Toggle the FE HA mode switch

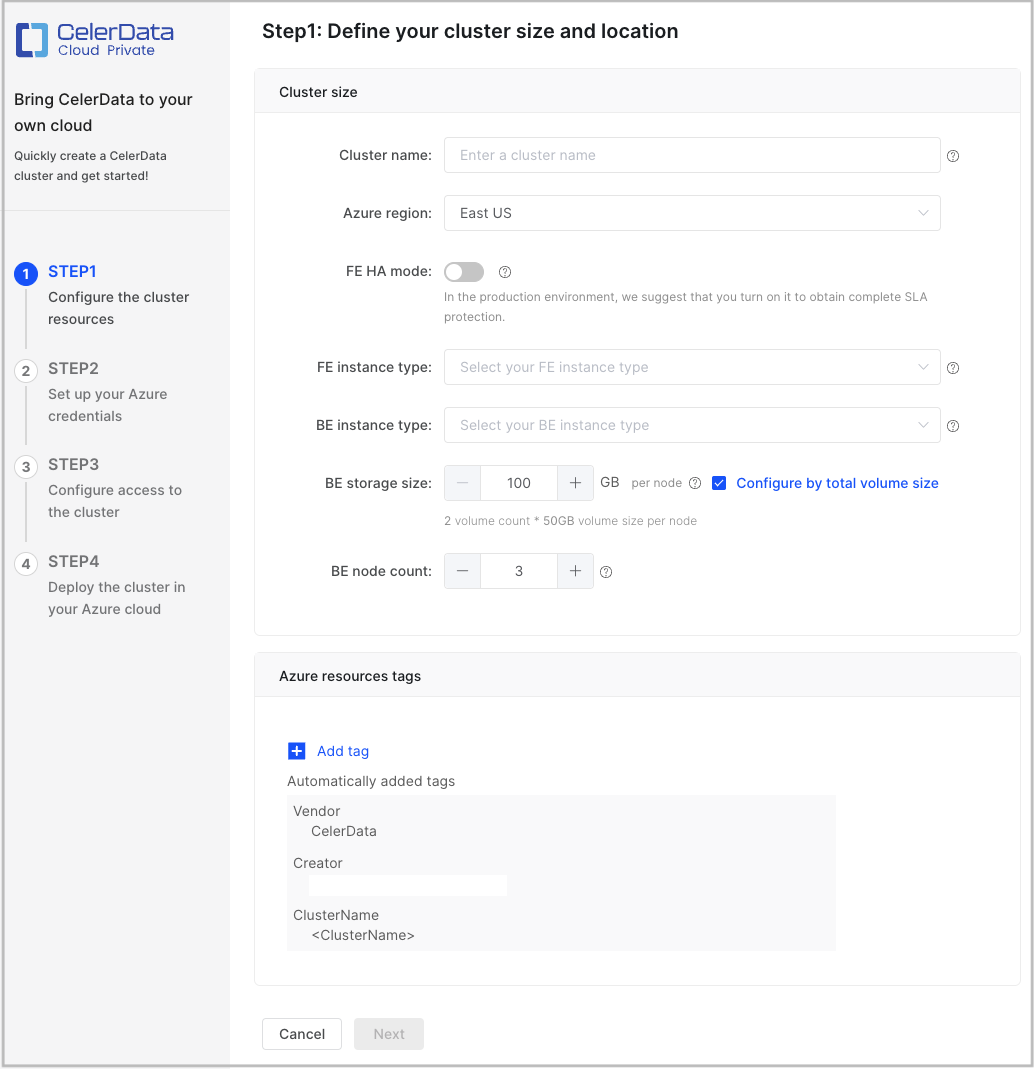[x=464, y=272]
